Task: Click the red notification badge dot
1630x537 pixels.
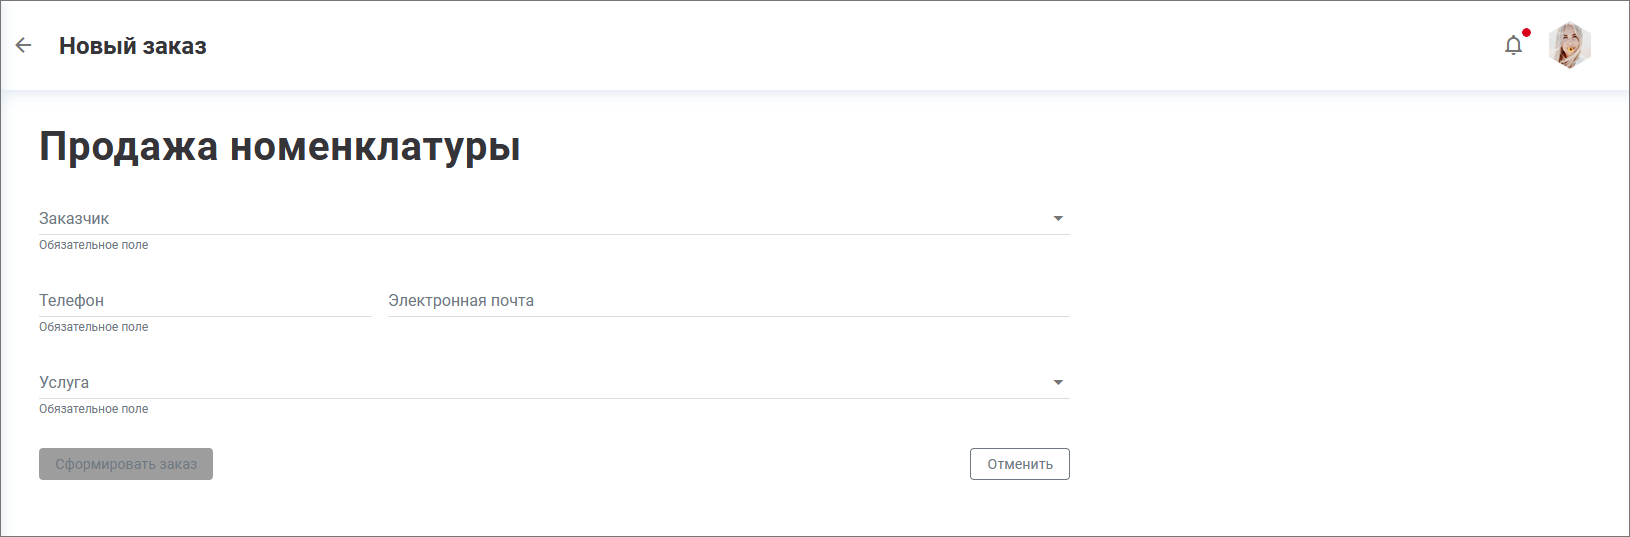Action: (1526, 33)
